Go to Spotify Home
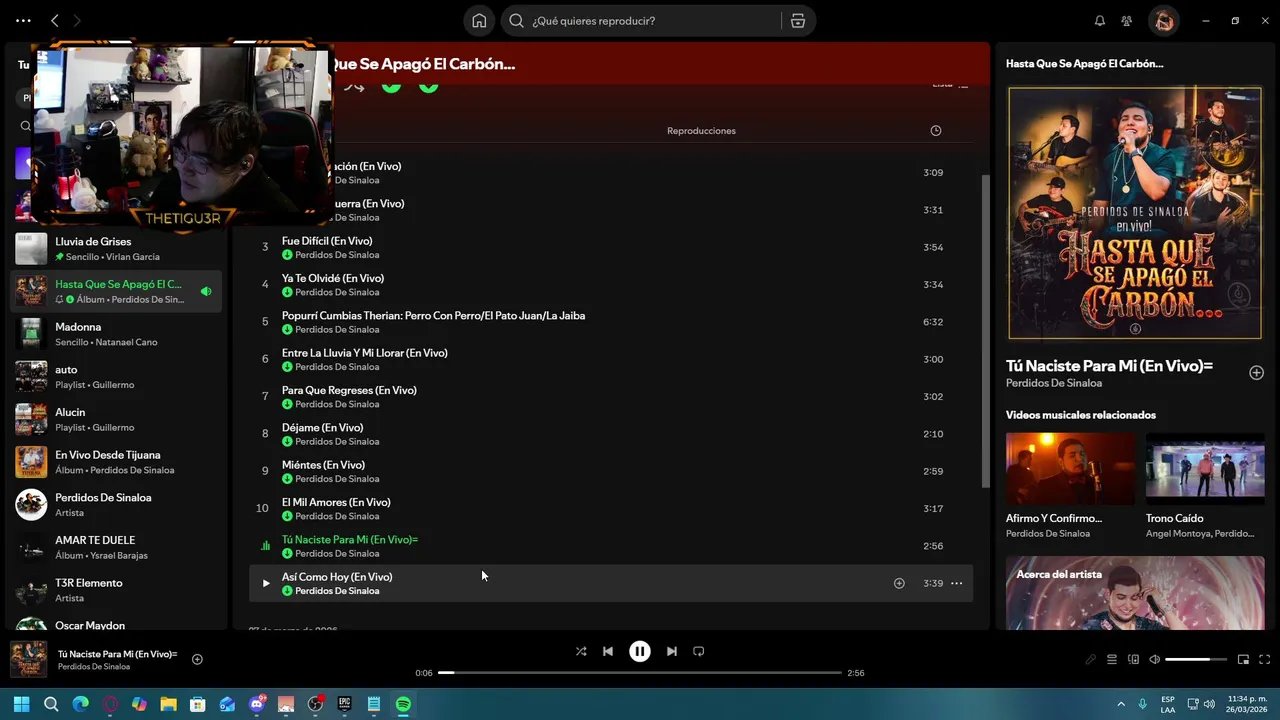Screen dimensions: 1280x720 coord(479,21)
